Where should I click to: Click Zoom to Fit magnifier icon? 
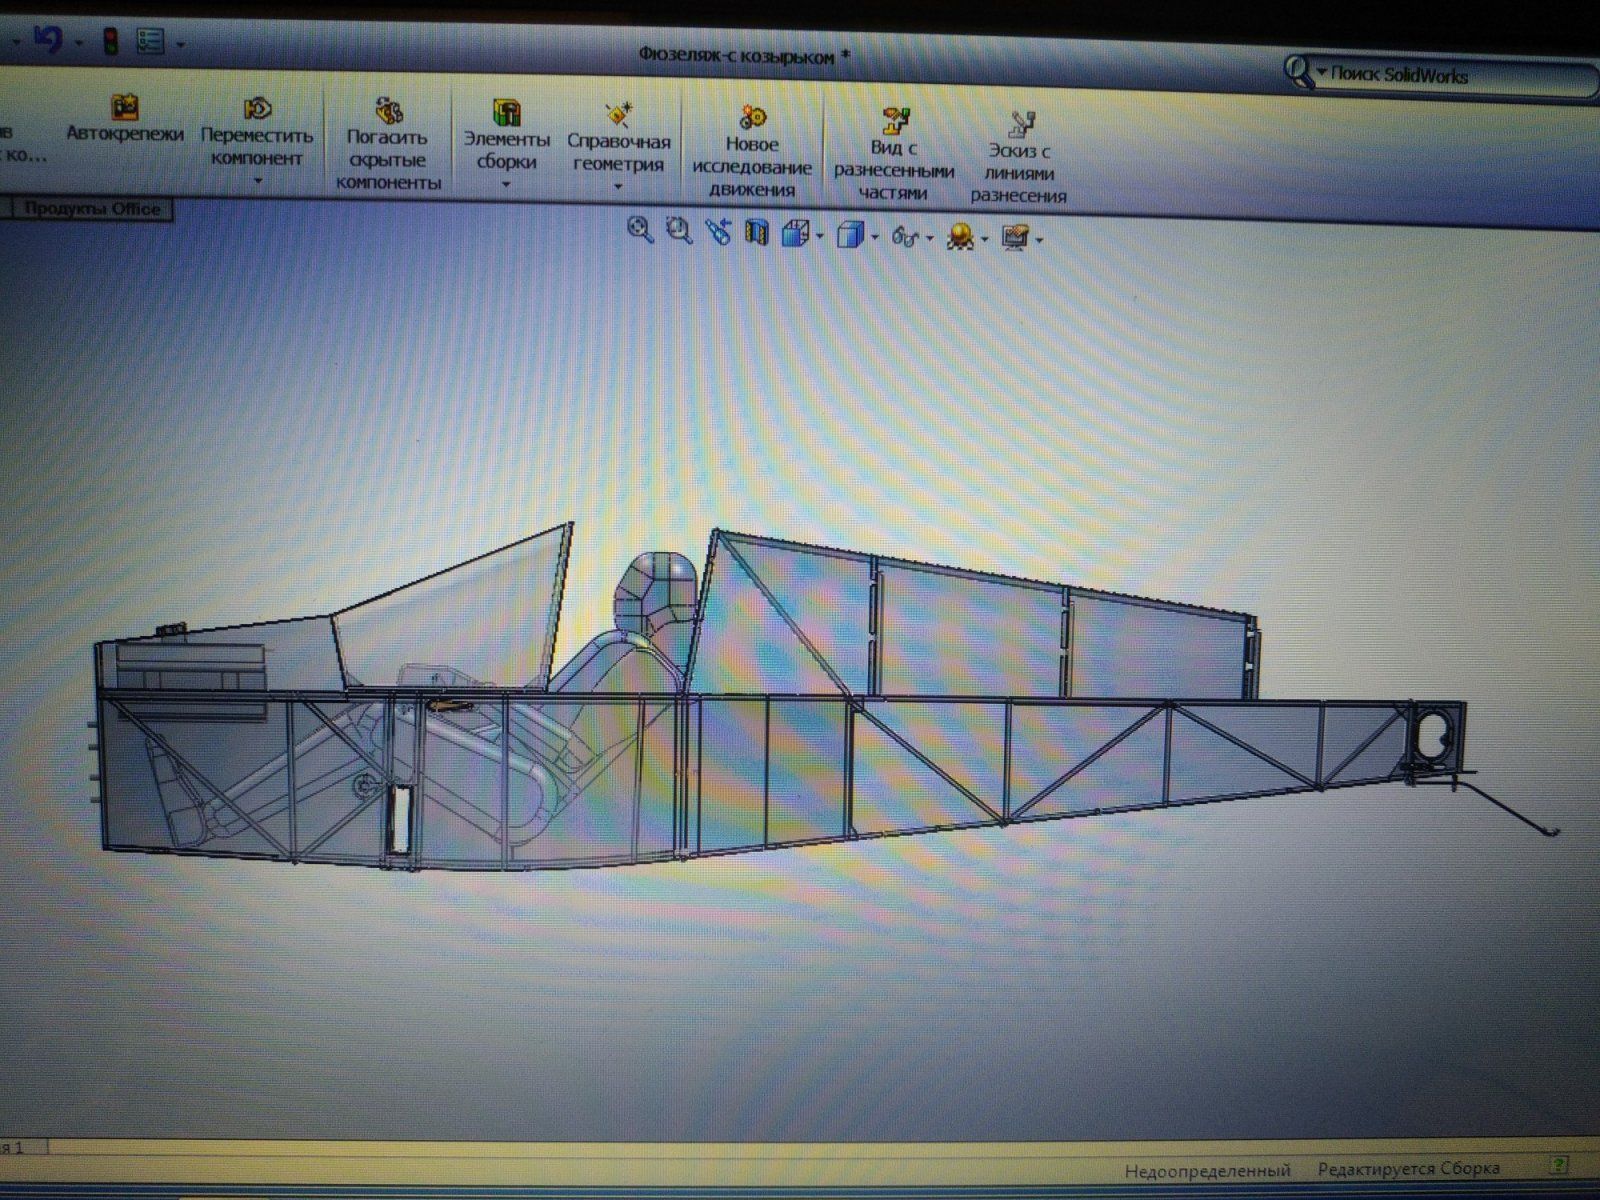[x=639, y=231]
